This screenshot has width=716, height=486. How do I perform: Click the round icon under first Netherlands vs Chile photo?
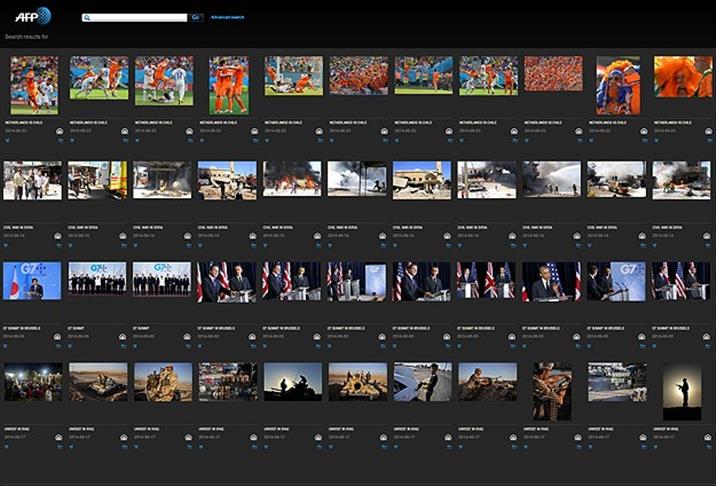[60, 131]
